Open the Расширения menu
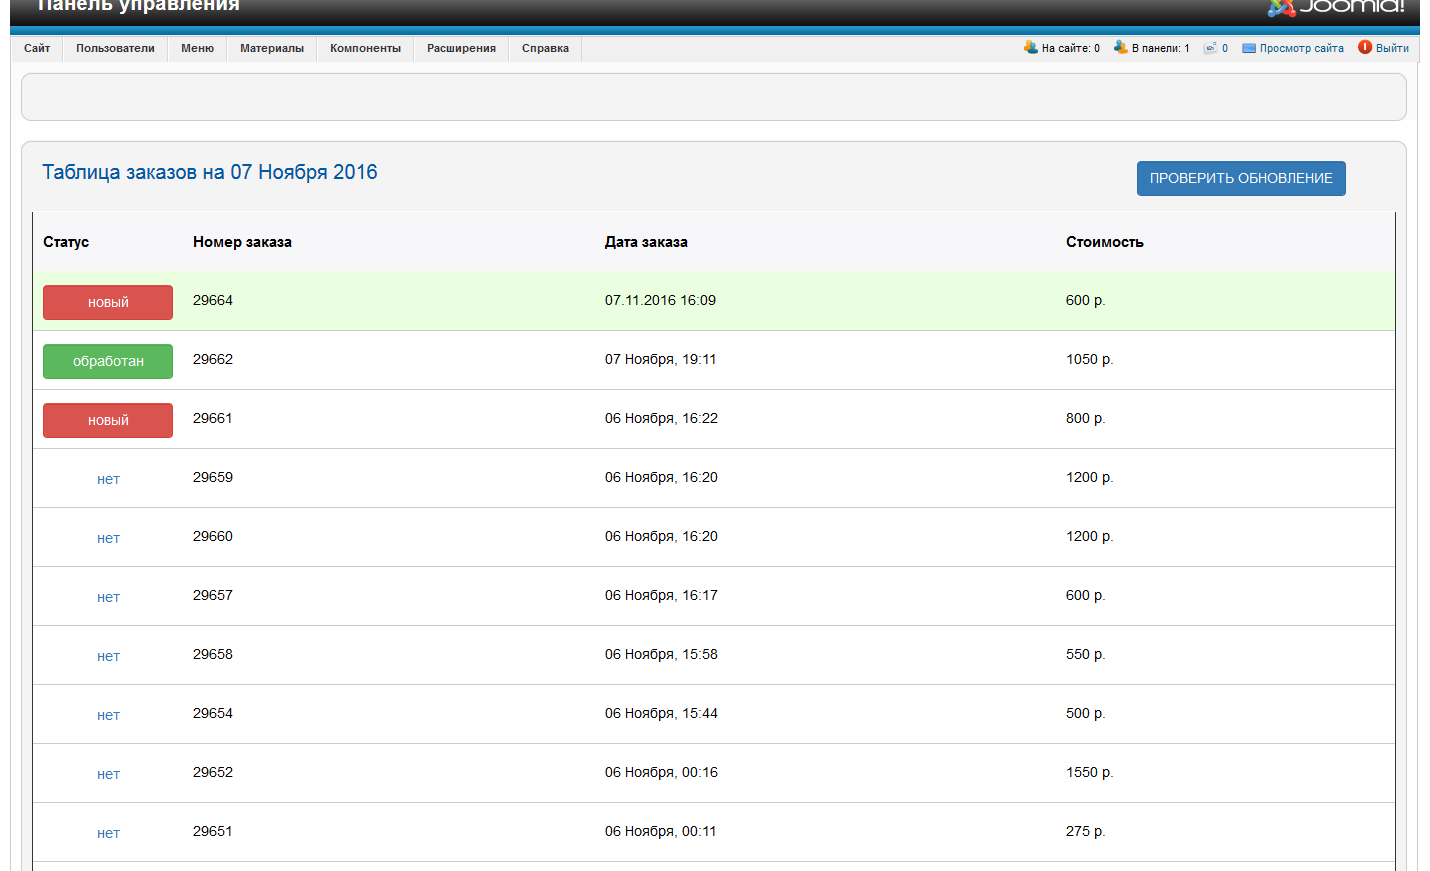 461,48
